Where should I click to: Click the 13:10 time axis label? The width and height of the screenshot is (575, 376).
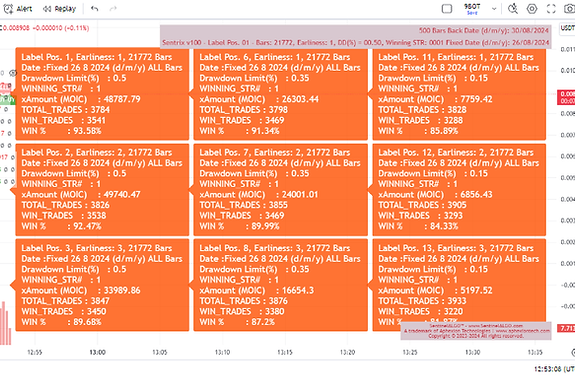click(x=222, y=352)
